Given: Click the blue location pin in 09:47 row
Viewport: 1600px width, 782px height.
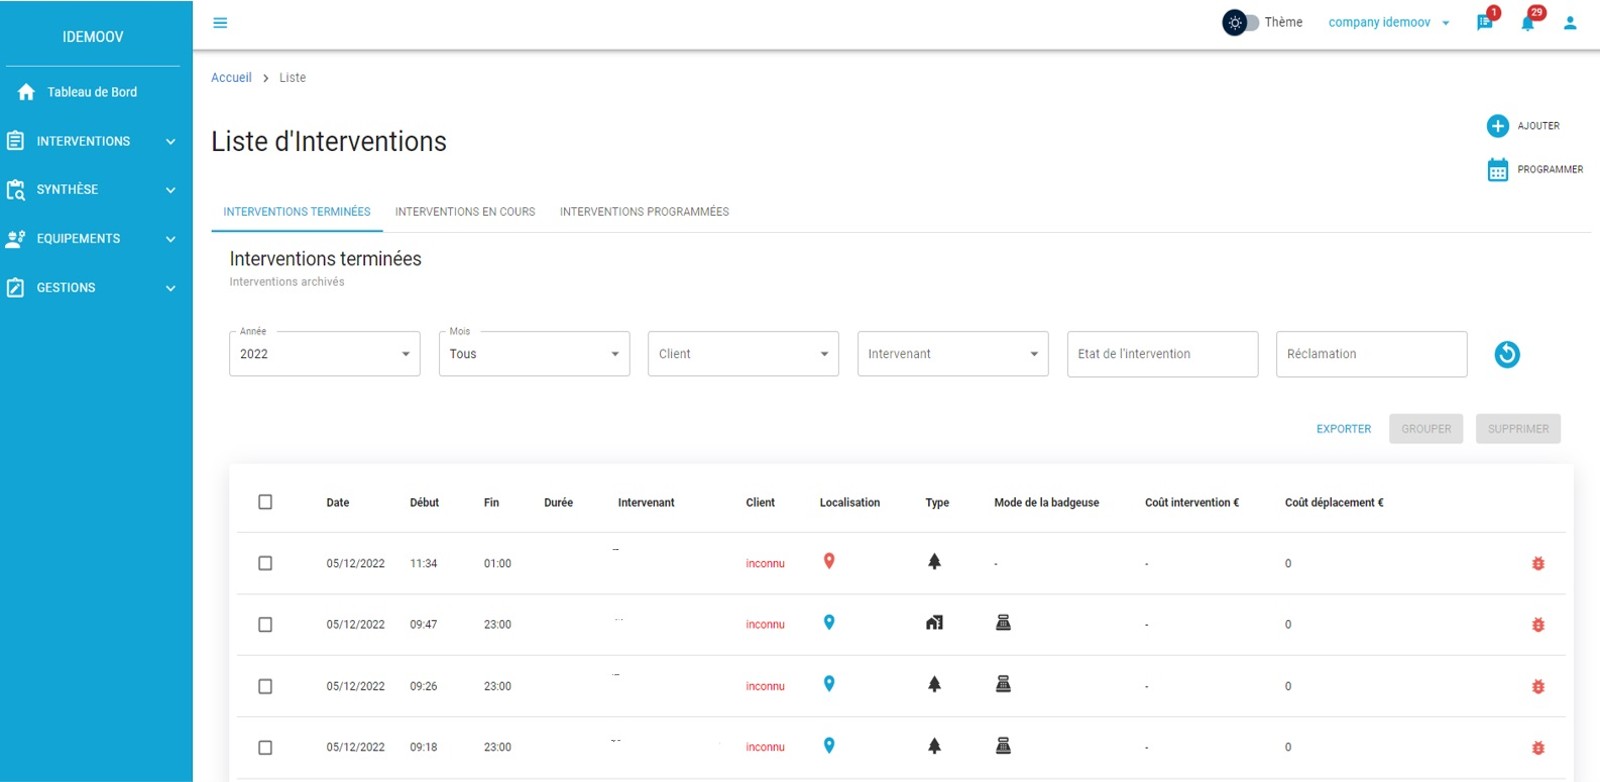Looking at the screenshot, I should click(829, 622).
